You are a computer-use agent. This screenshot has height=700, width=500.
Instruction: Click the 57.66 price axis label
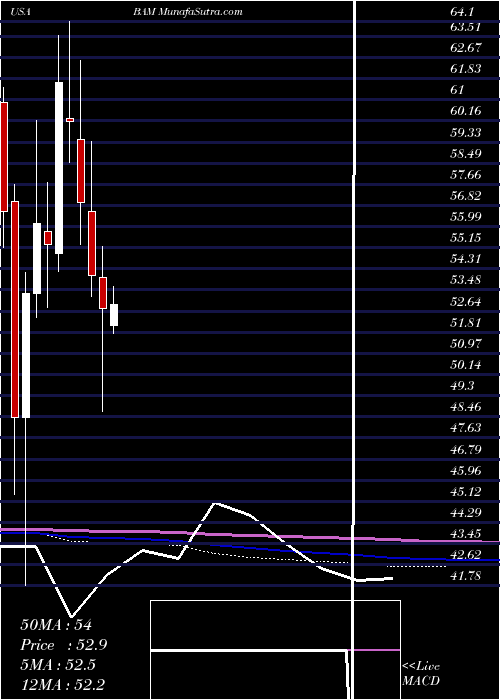pos(466,175)
